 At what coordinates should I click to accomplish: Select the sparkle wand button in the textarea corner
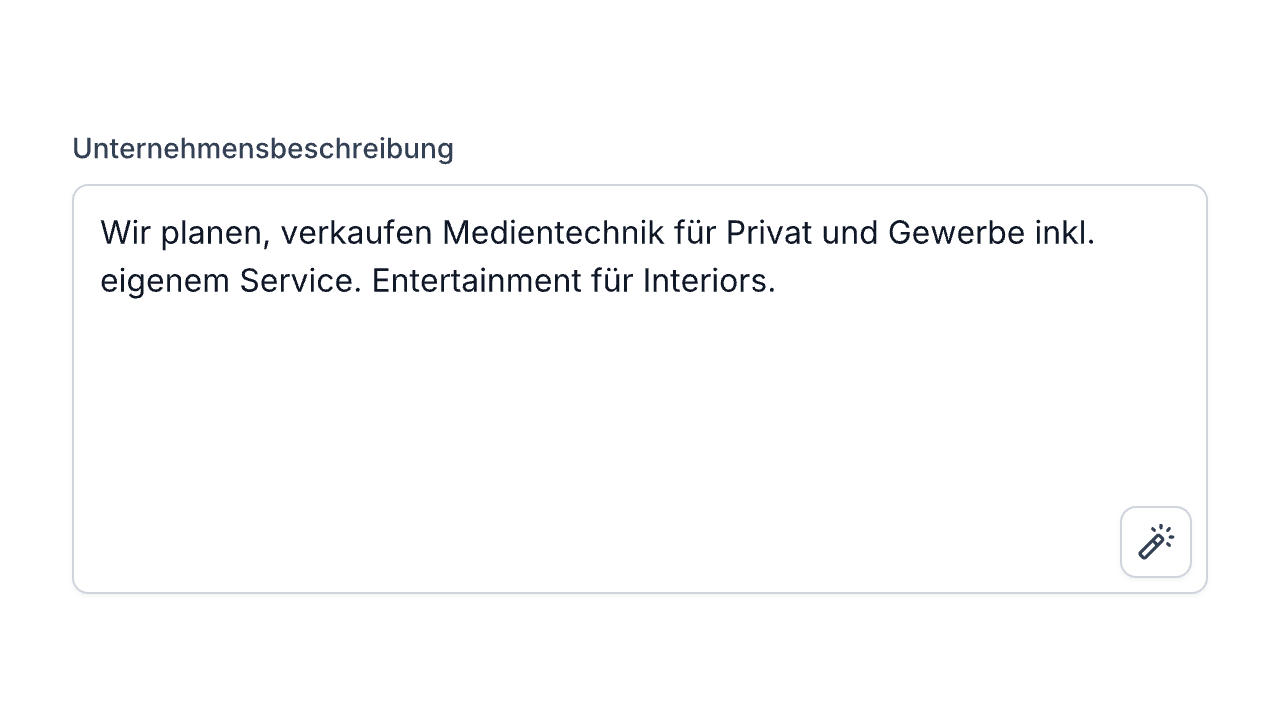pos(1155,542)
